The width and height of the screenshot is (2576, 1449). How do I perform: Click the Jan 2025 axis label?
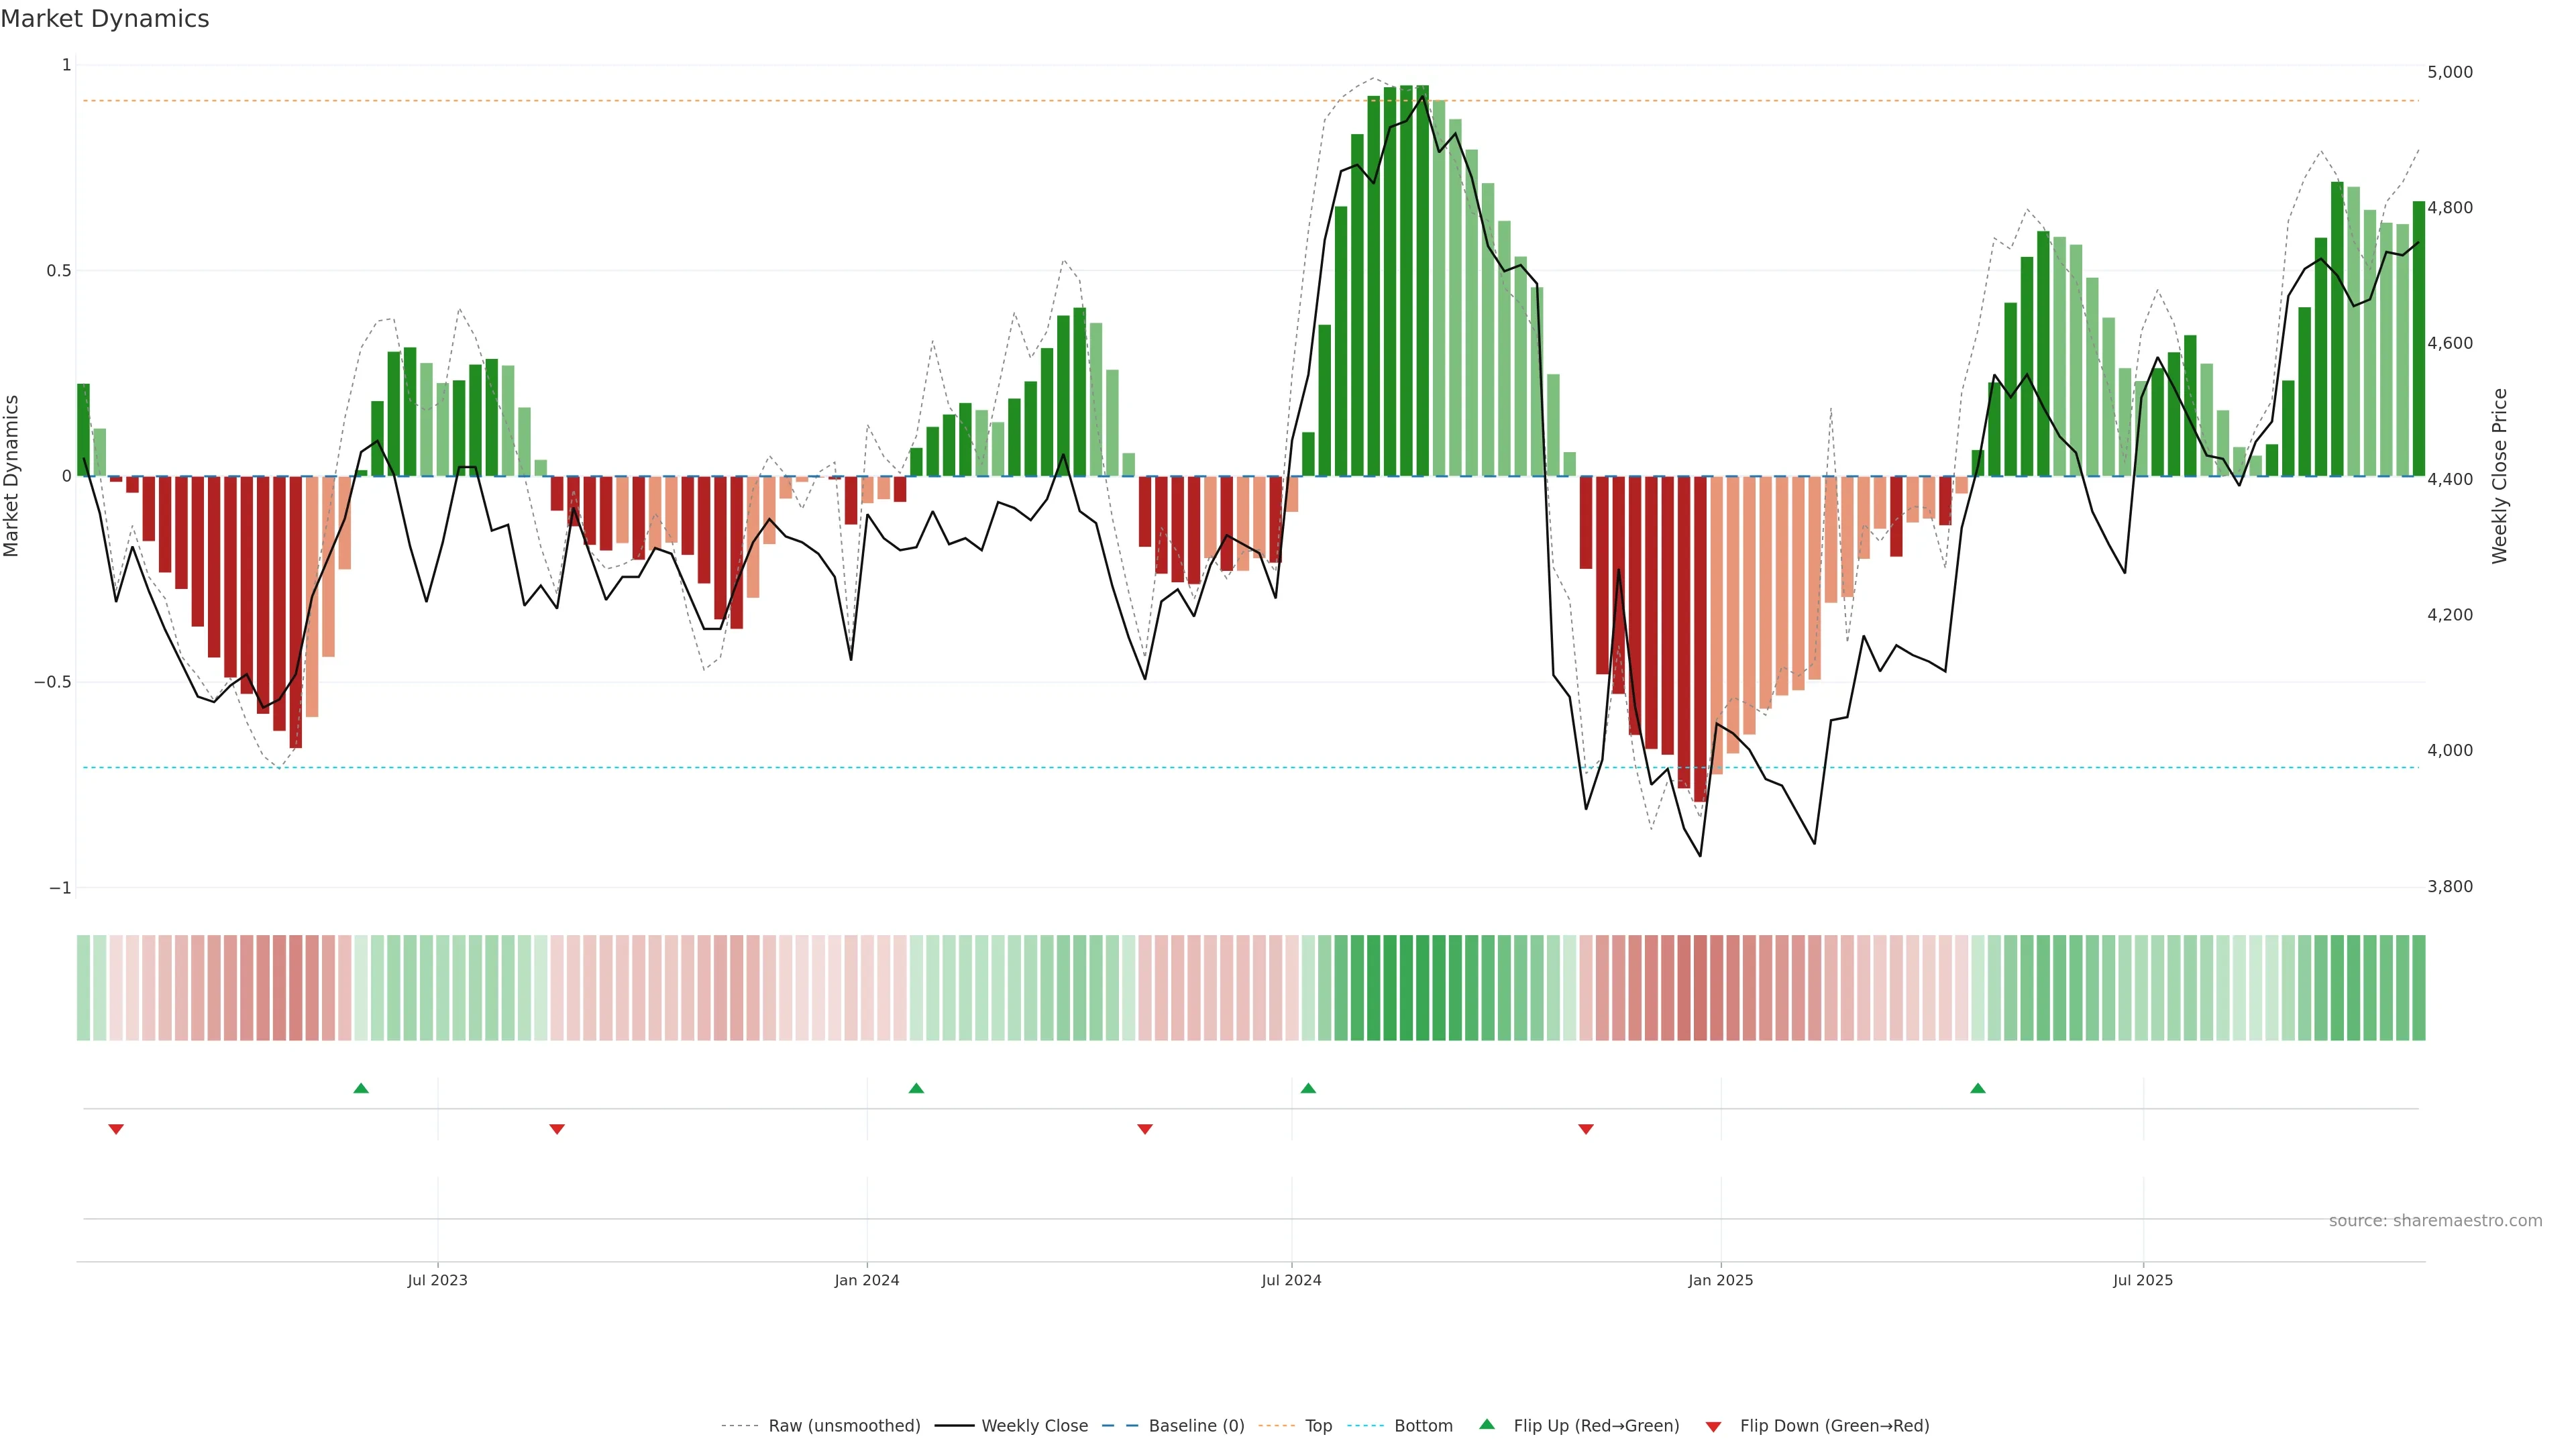coord(1720,1280)
